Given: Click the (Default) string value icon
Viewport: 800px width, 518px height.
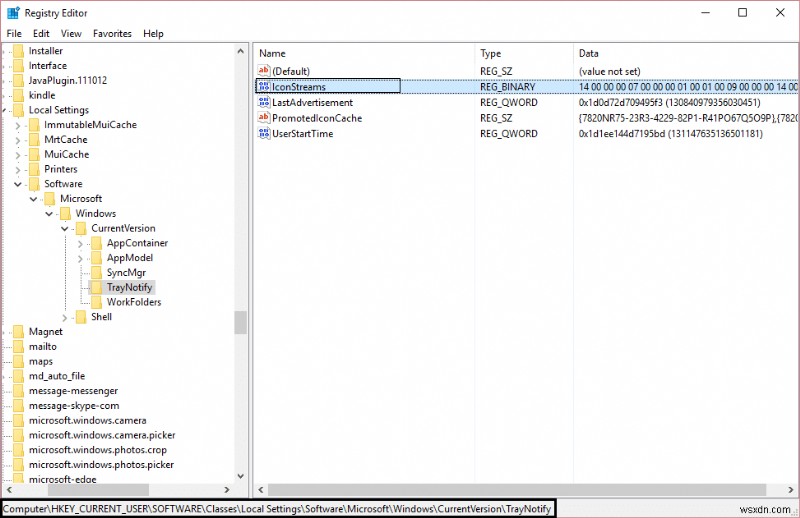Looking at the screenshot, I should (x=264, y=71).
